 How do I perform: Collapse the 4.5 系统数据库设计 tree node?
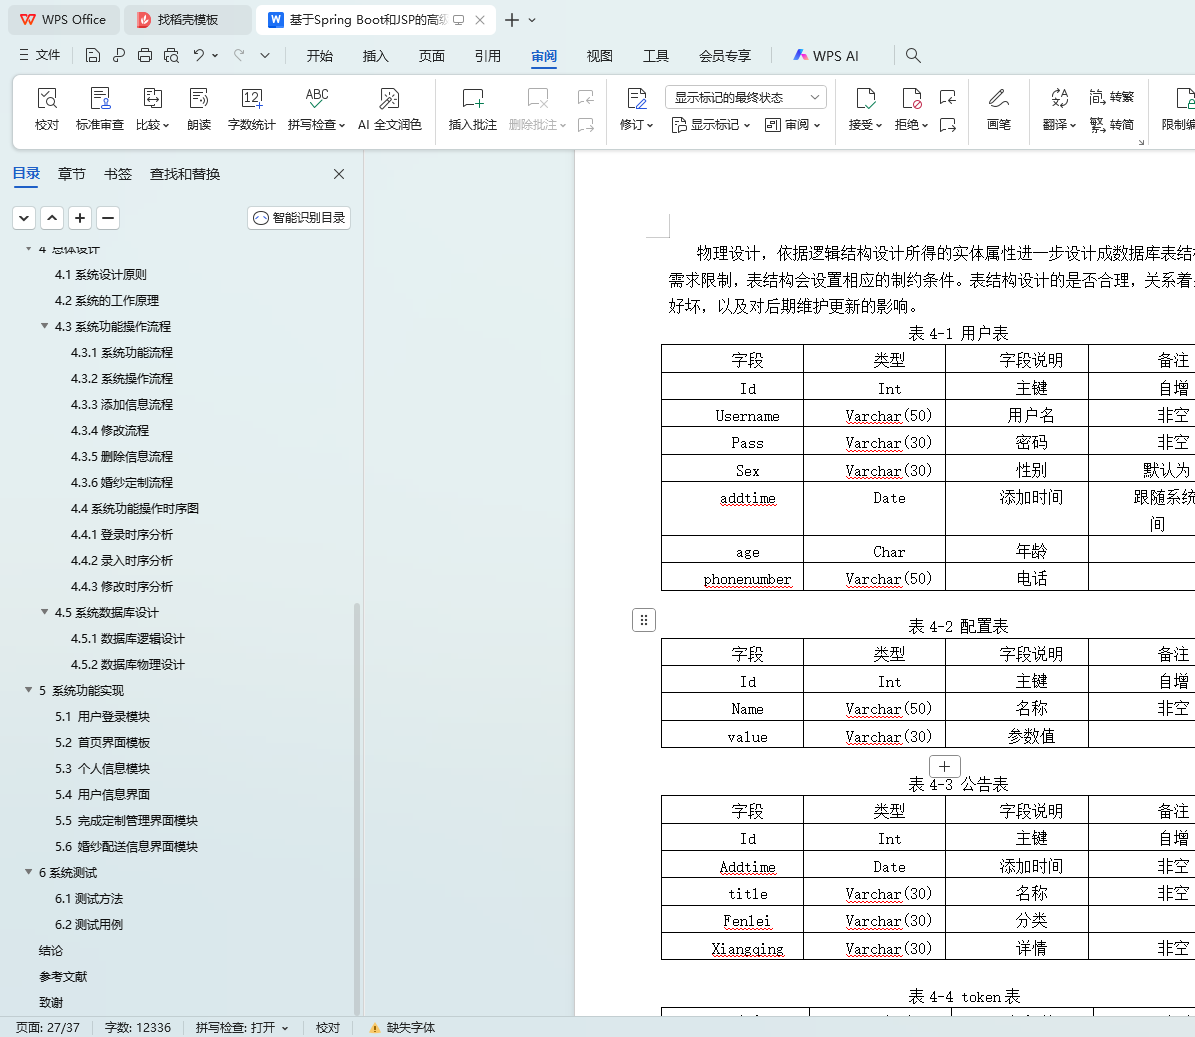click(44, 613)
